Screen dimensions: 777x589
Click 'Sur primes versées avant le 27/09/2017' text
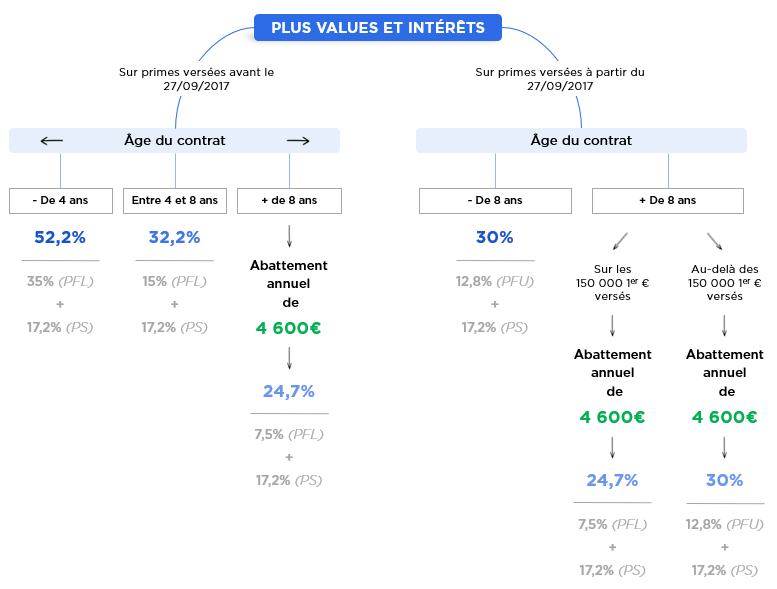[x=196, y=79]
